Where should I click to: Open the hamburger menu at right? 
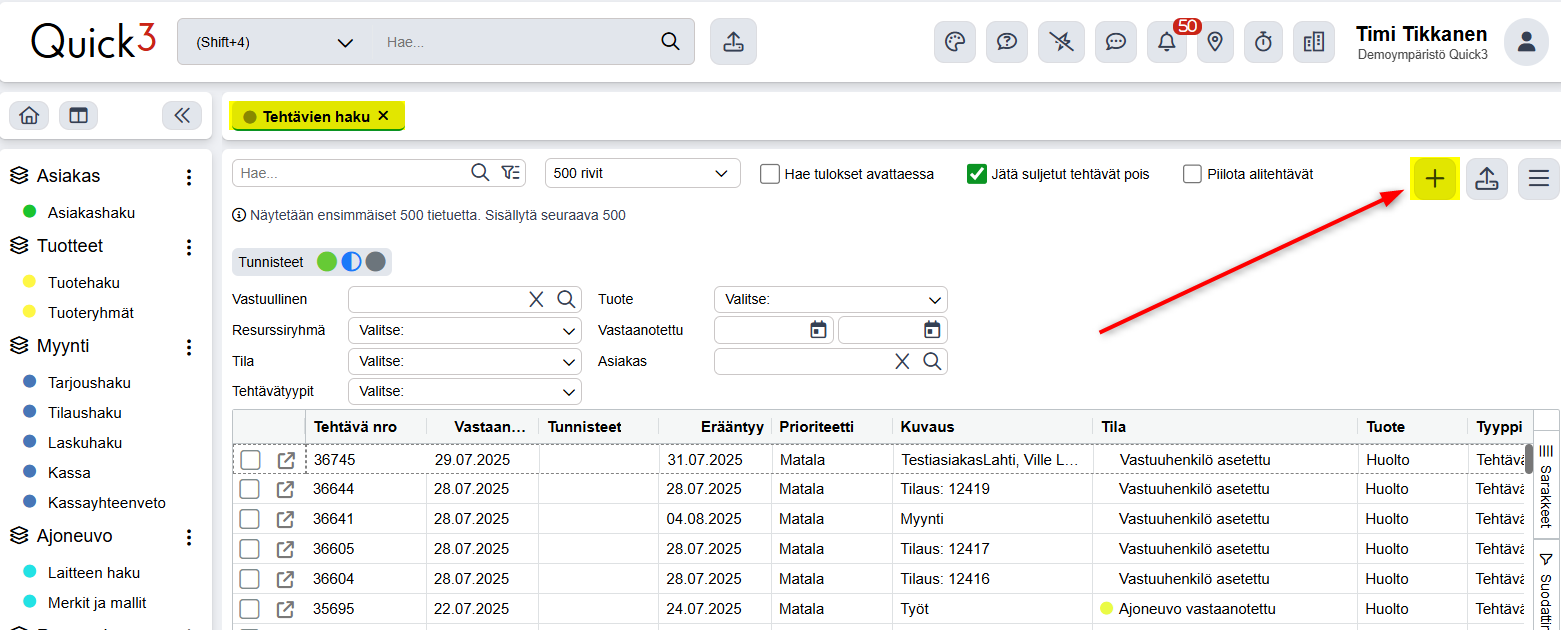click(x=1538, y=179)
